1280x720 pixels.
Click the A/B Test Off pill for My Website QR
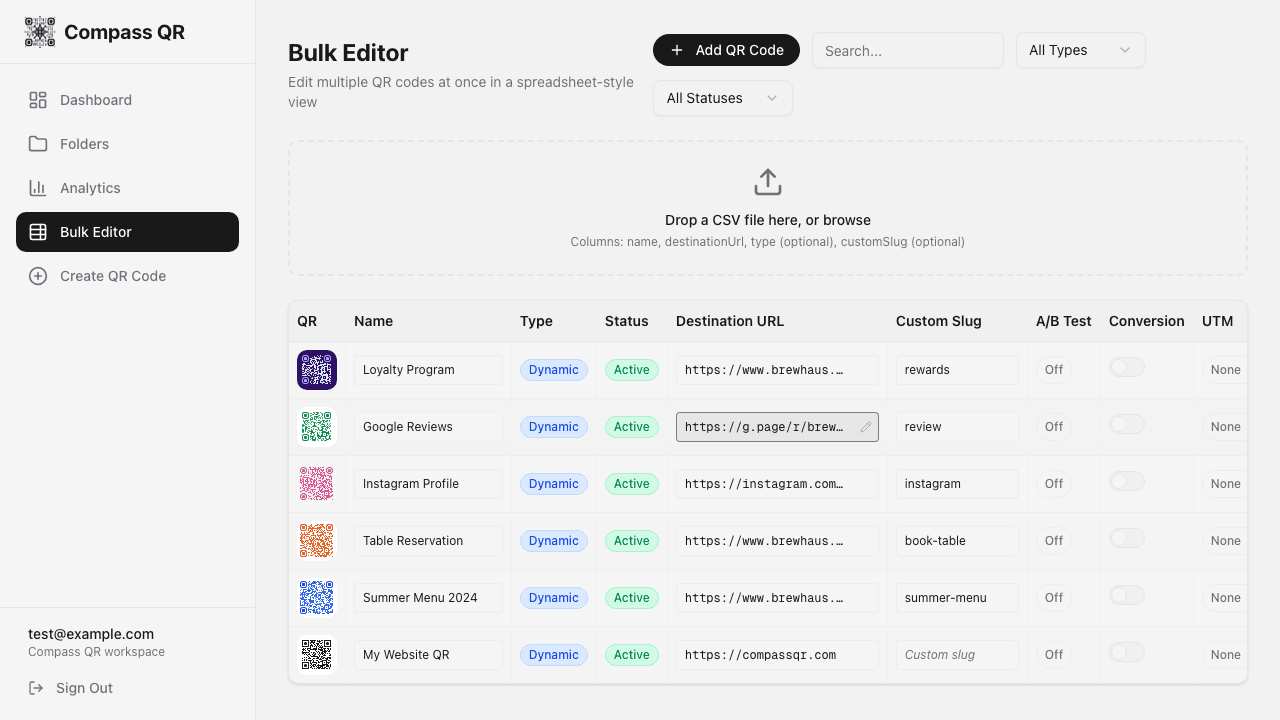1054,655
